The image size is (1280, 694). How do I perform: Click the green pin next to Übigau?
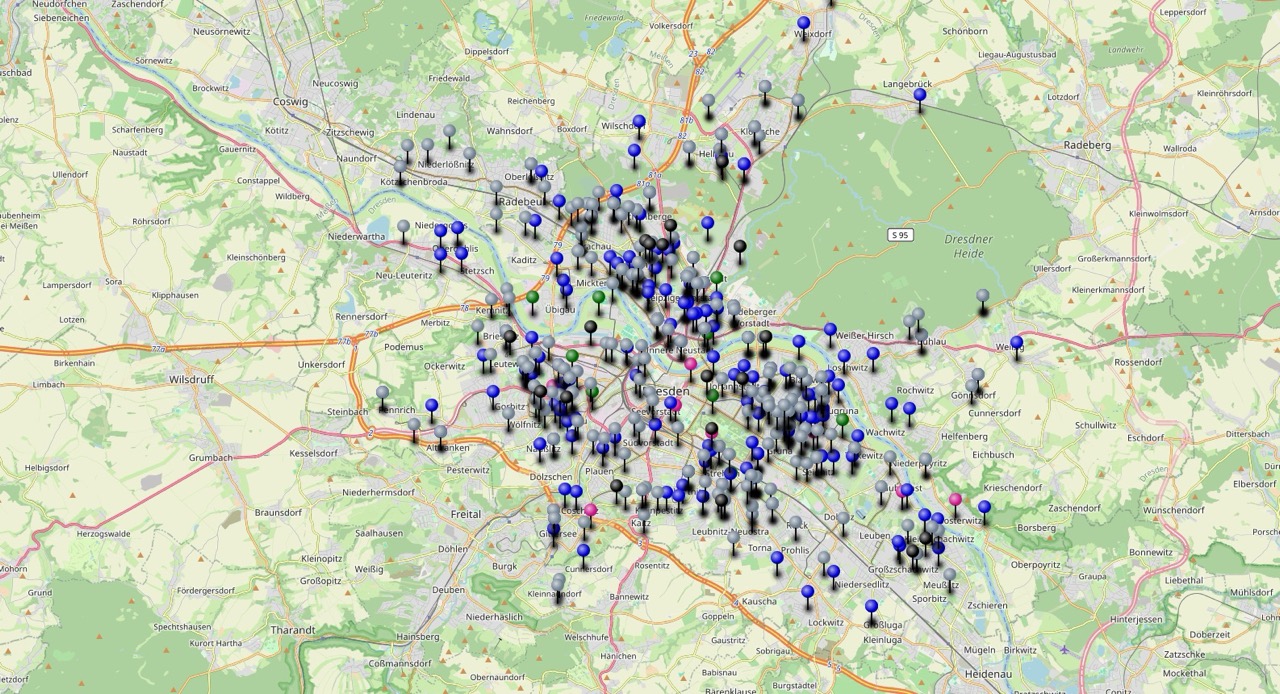click(x=599, y=297)
